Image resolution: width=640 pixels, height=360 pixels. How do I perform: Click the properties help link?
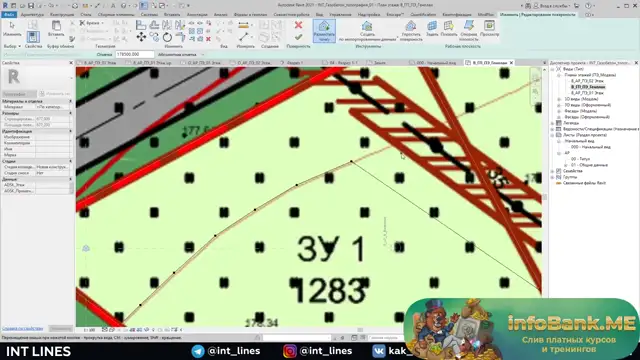pyautogui.click(x=22, y=329)
